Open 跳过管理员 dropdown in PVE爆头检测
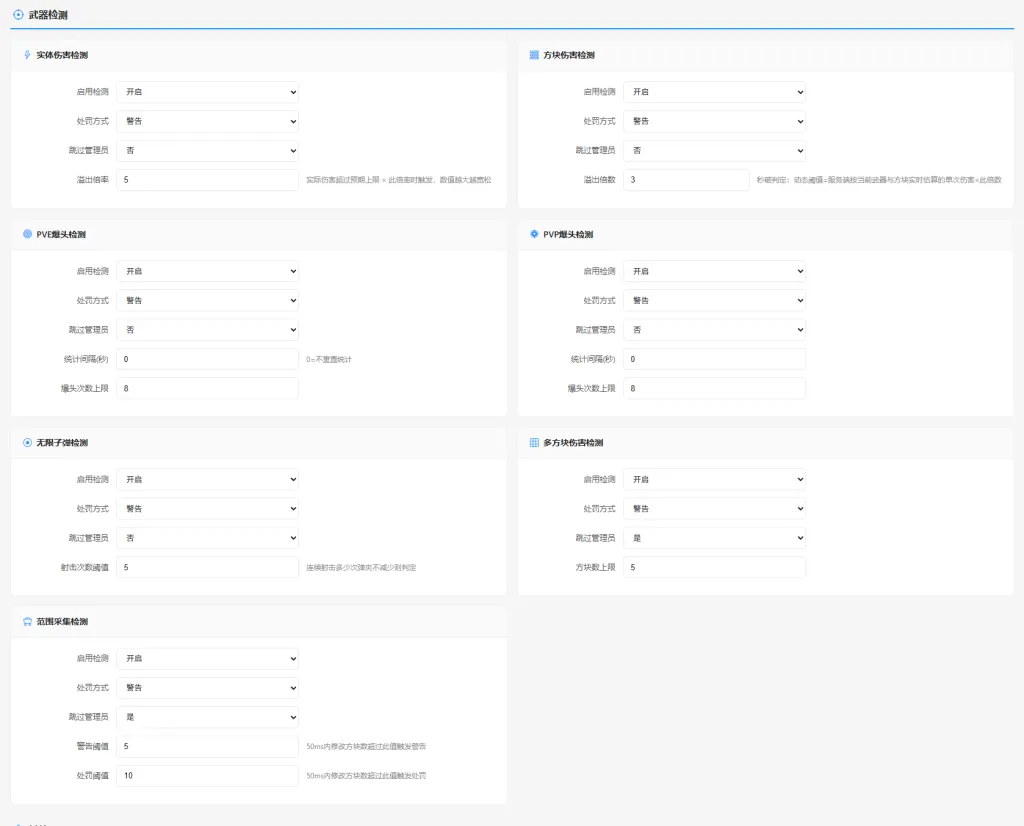1024x826 pixels. coord(207,330)
